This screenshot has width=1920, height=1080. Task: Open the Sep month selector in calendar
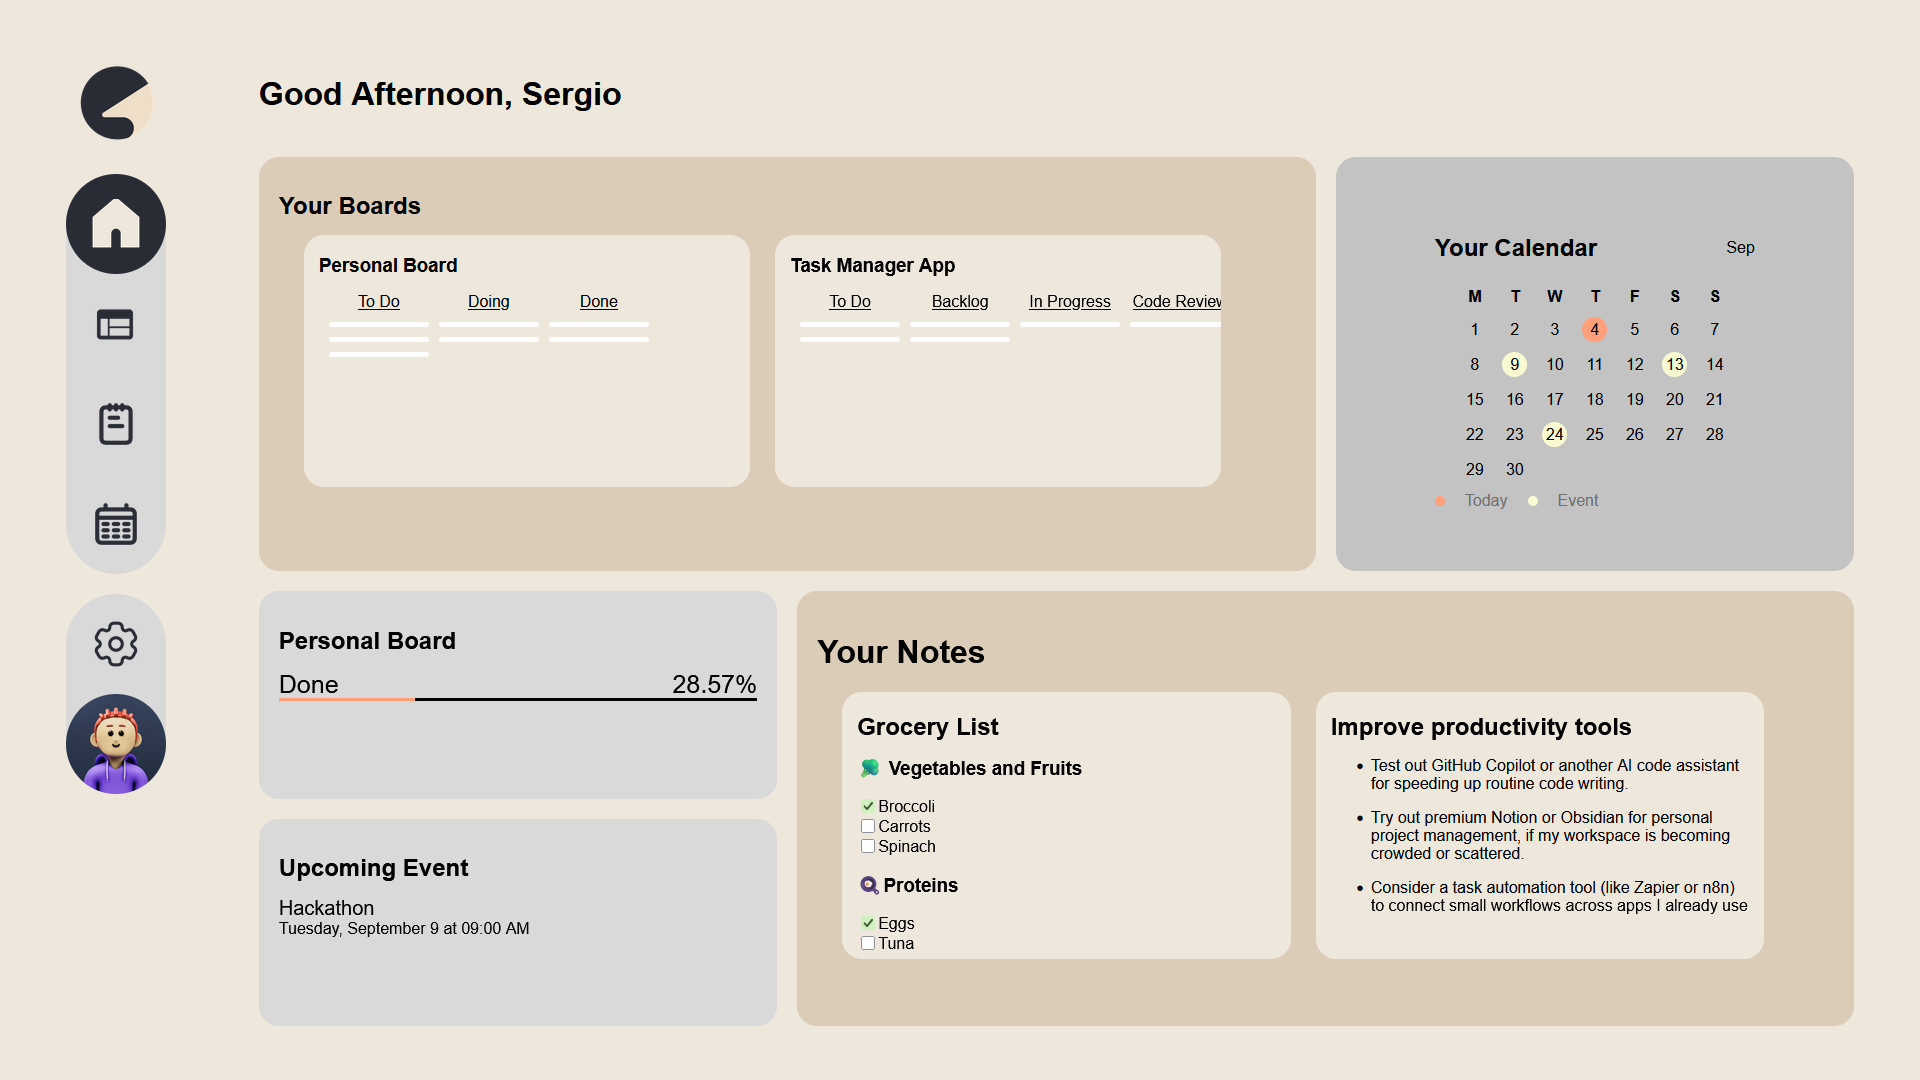coord(1740,247)
